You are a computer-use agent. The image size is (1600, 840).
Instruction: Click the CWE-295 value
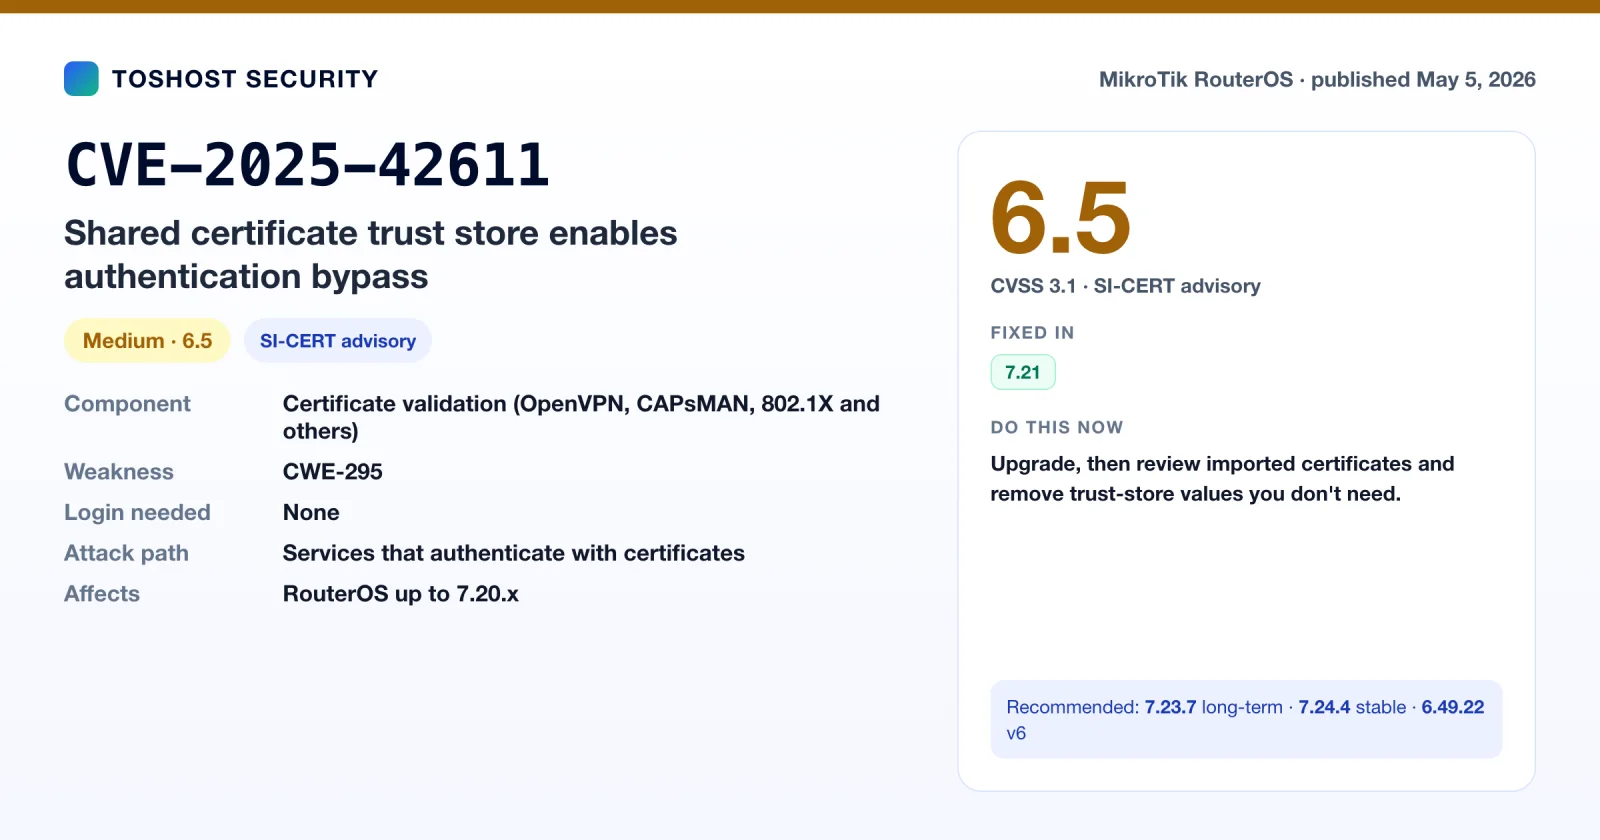[x=333, y=472]
